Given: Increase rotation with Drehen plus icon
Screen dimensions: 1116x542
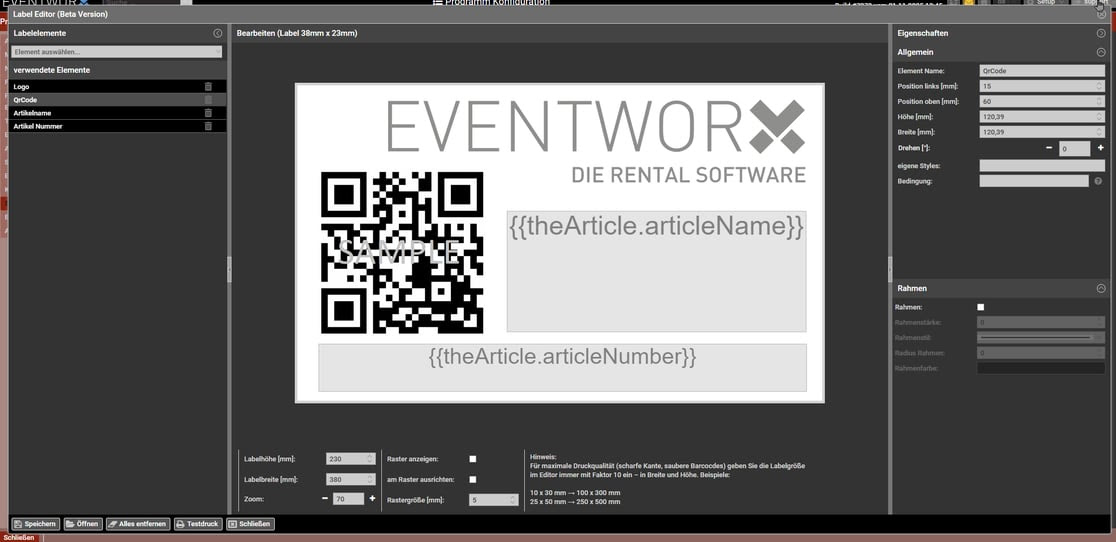Looking at the screenshot, I should pyautogui.click(x=1100, y=148).
